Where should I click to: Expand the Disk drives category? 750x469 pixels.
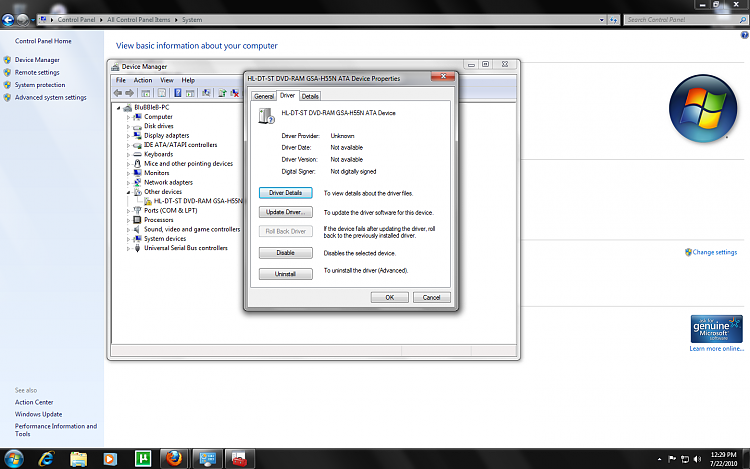coord(128,127)
